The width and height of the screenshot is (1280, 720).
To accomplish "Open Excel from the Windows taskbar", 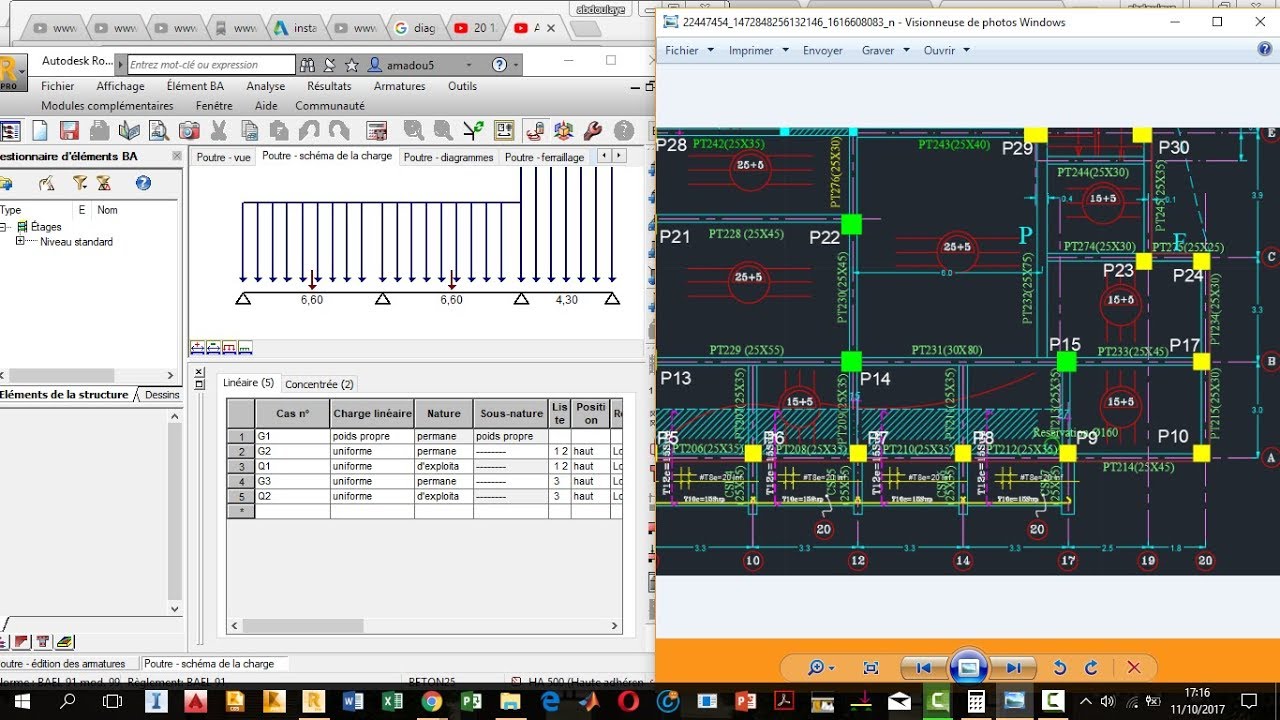I will 393,702.
